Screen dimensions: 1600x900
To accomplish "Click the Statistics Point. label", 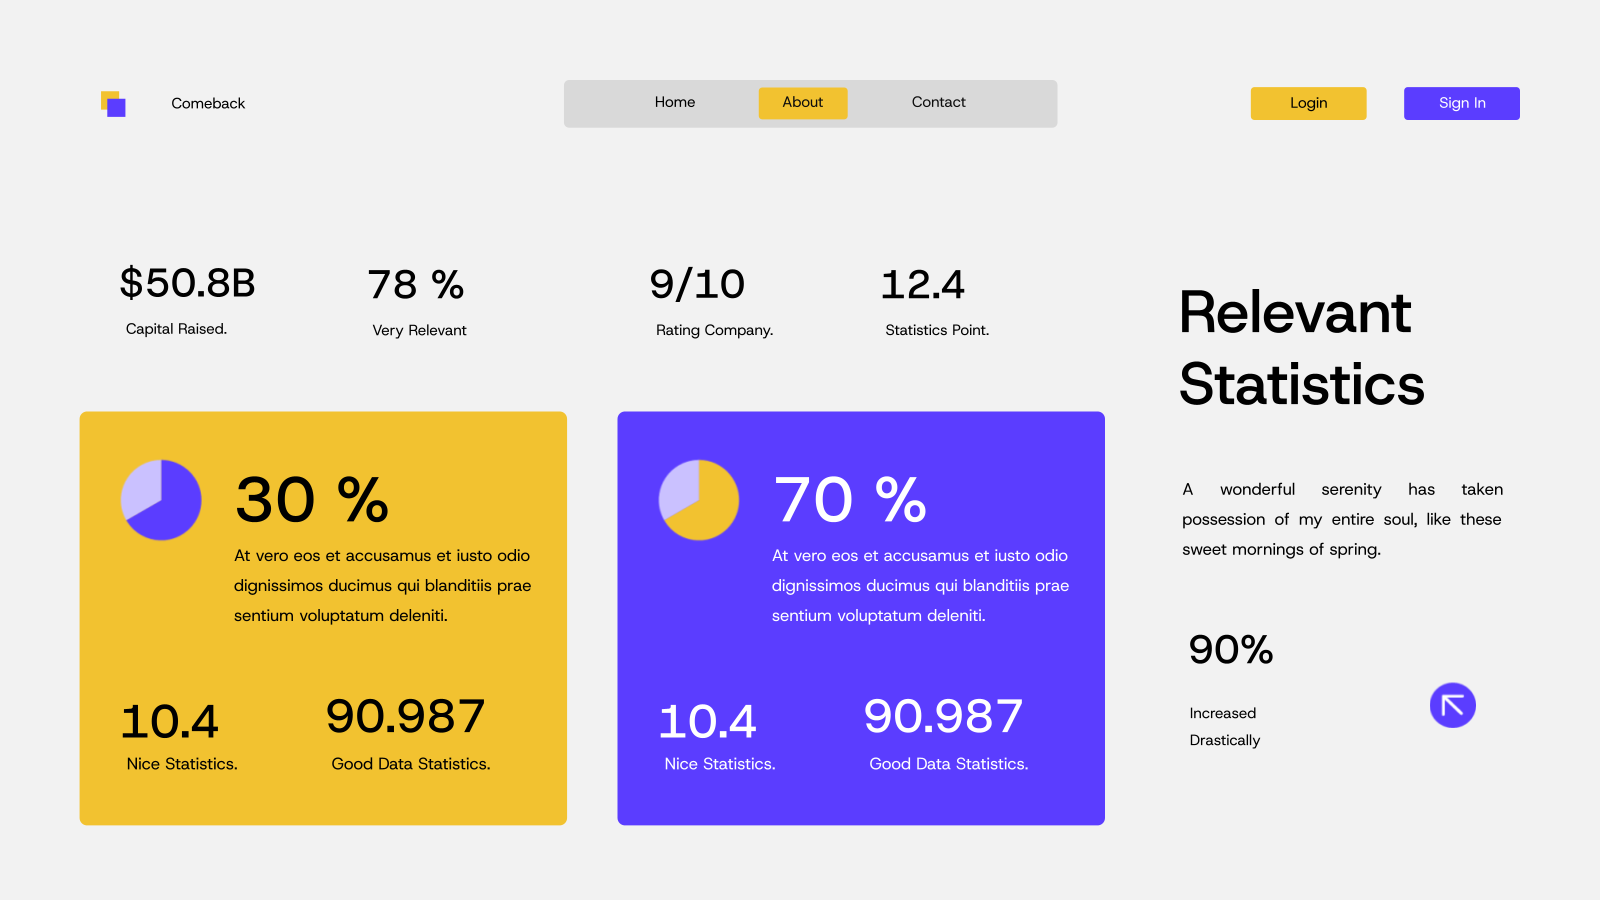I will tap(937, 331).
